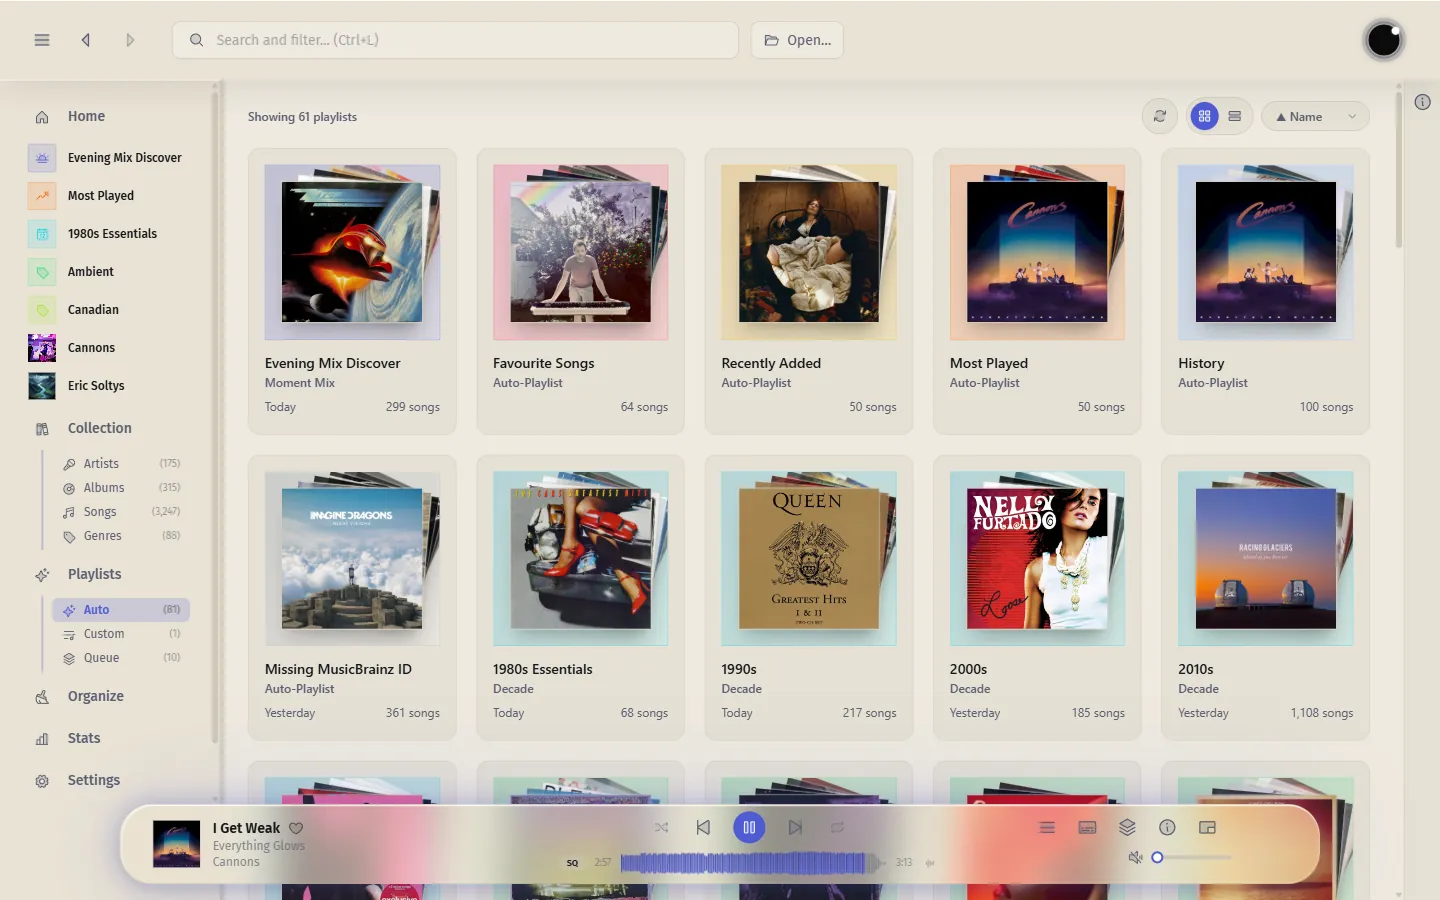Favourite the song I Get Weak with the heart icon
The image size is (1440, 900).
[x=296, y=828]
